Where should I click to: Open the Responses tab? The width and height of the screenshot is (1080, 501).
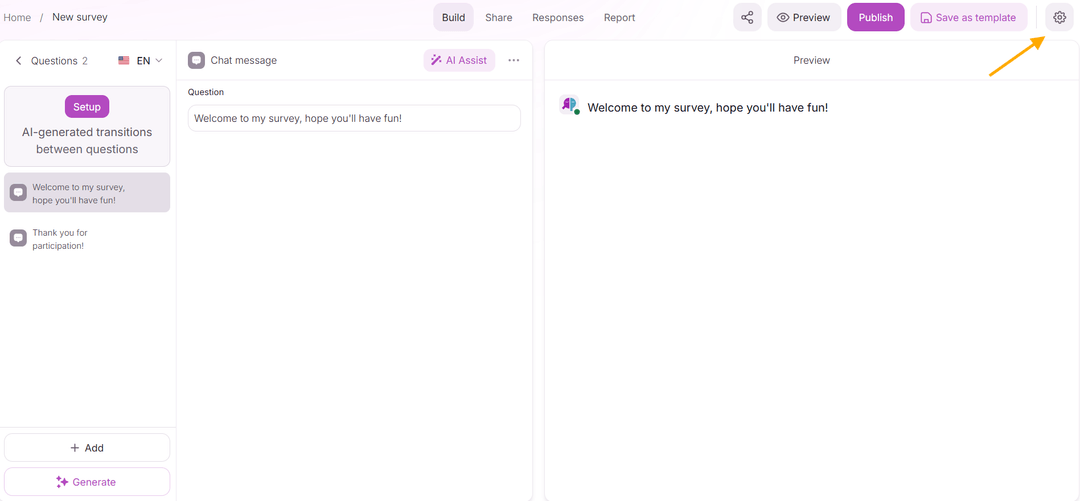click(557, 17)
